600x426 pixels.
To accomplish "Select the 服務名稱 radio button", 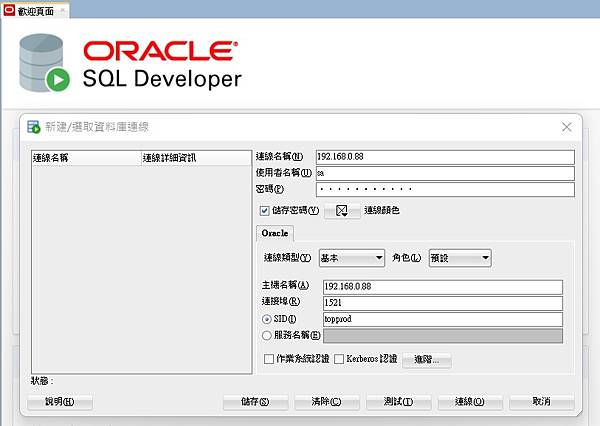I will (267, 336).
